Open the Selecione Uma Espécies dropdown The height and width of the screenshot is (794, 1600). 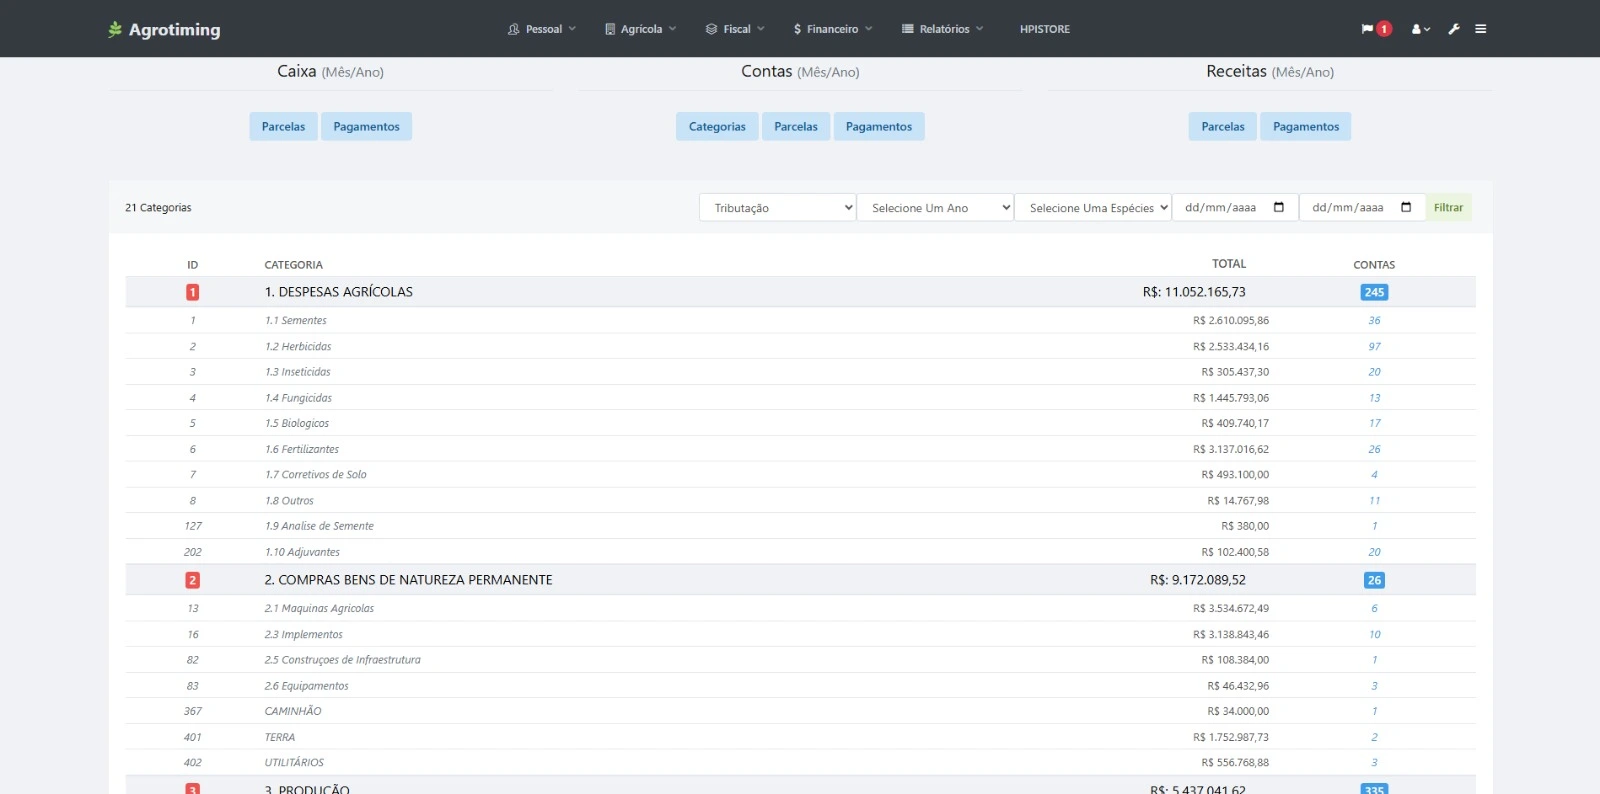pyautogui.click(x=1092, y=208)
